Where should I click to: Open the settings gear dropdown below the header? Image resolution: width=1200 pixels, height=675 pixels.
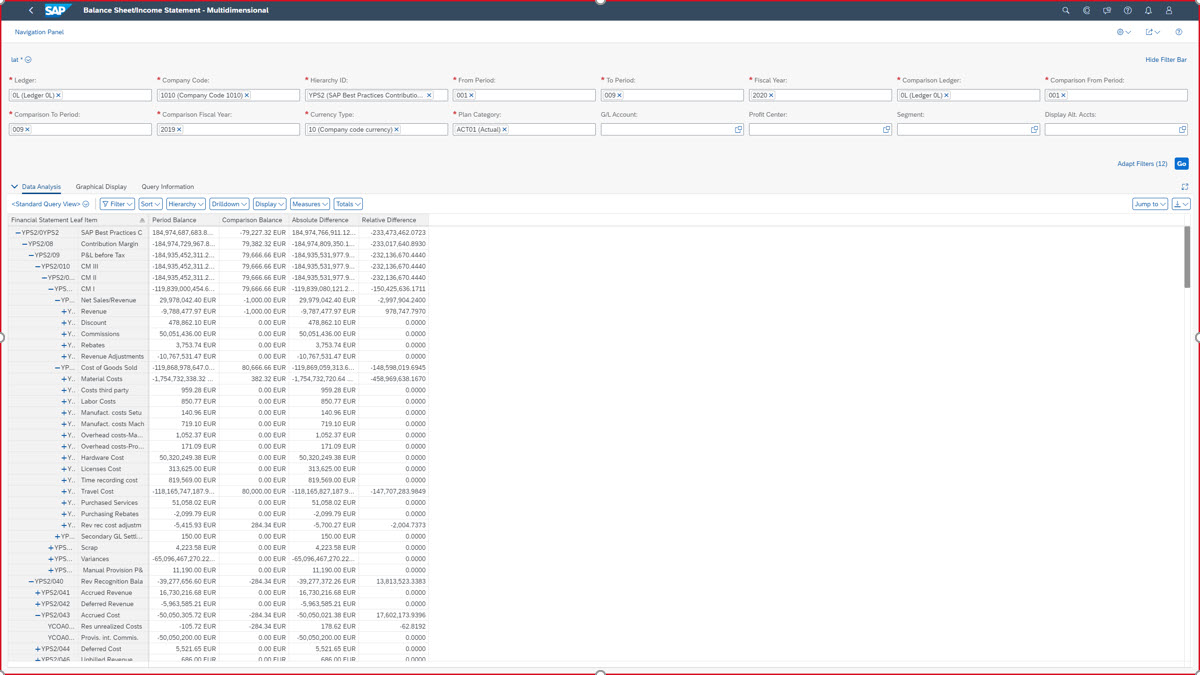(1124, 32)
